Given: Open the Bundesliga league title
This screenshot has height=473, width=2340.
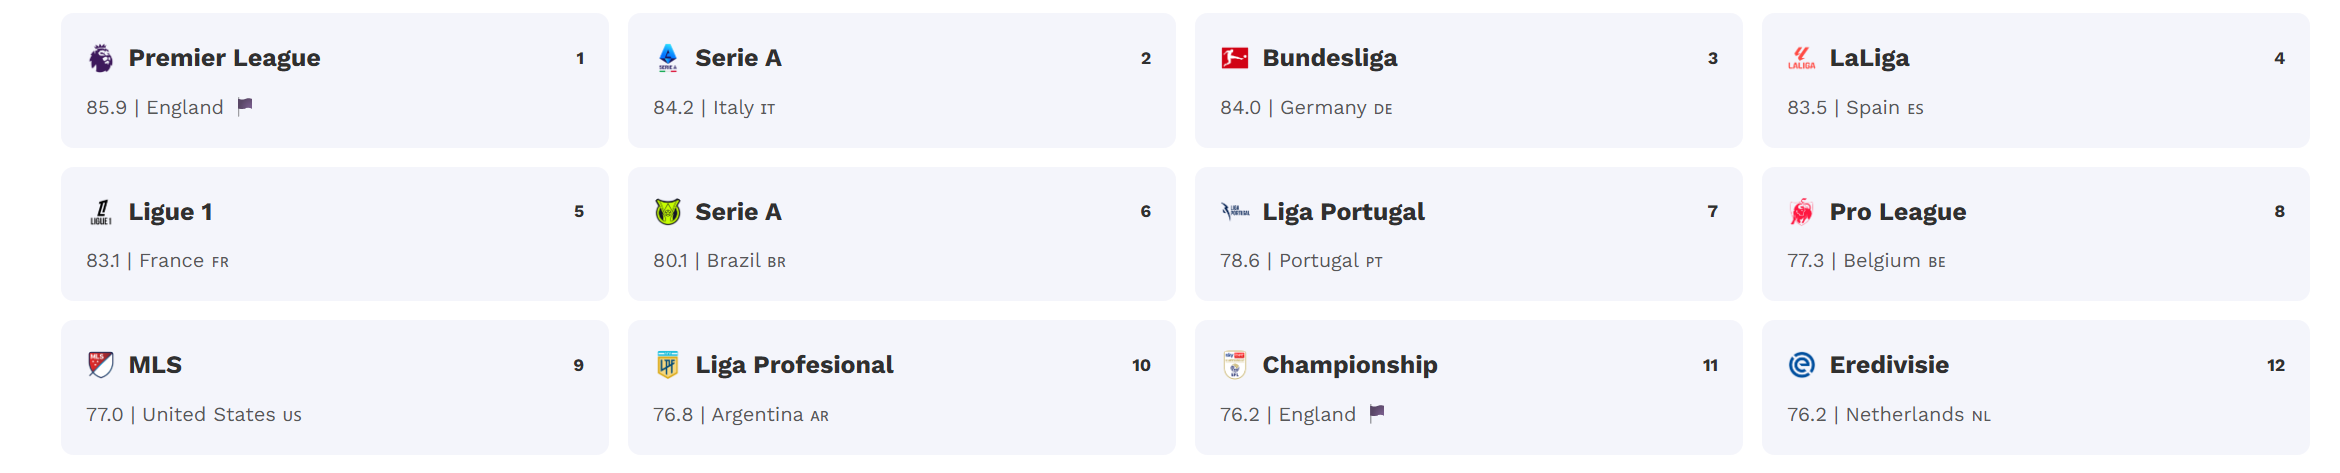Looking at the screenshot, I should (x=1329, y=58).
